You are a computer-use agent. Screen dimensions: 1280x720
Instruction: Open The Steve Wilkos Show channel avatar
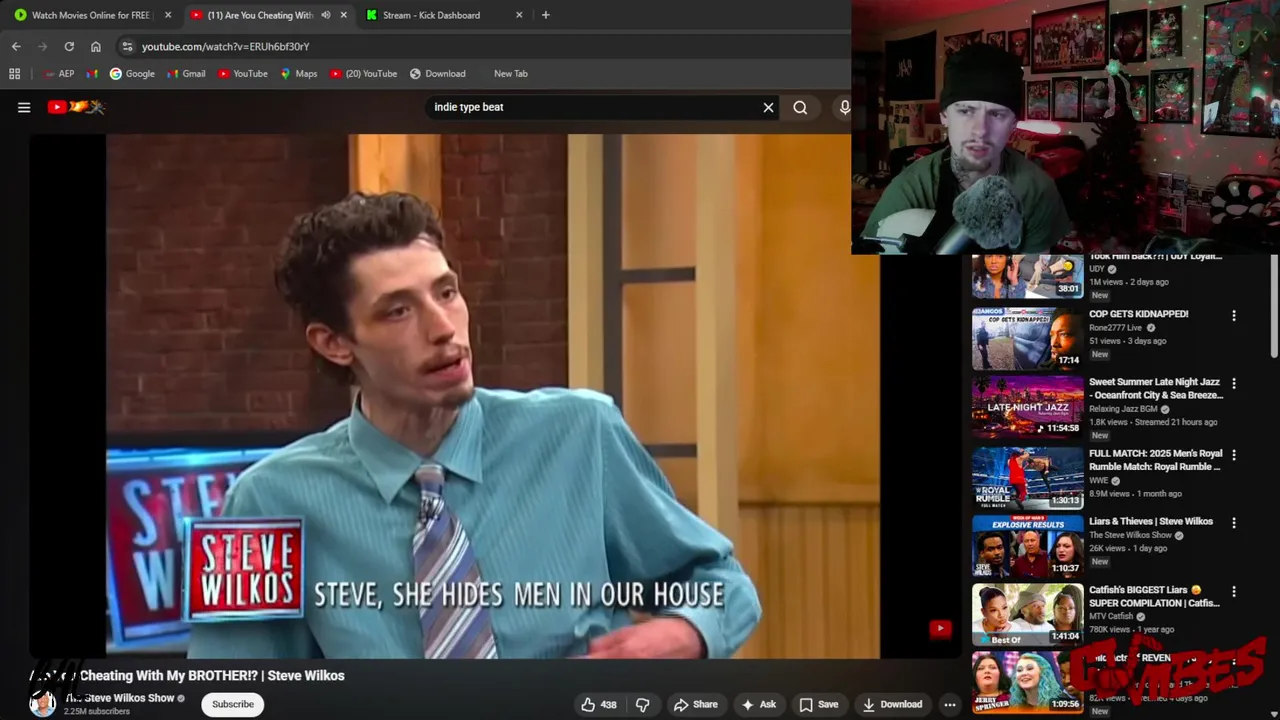click(x=43, y=704)
